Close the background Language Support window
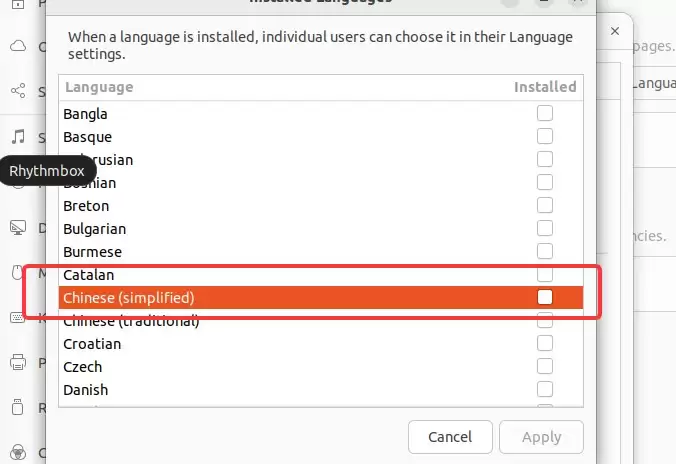Image resolution: width=676 pixels, height=464 pixels. pyautogui.click(x=615, y=31)
